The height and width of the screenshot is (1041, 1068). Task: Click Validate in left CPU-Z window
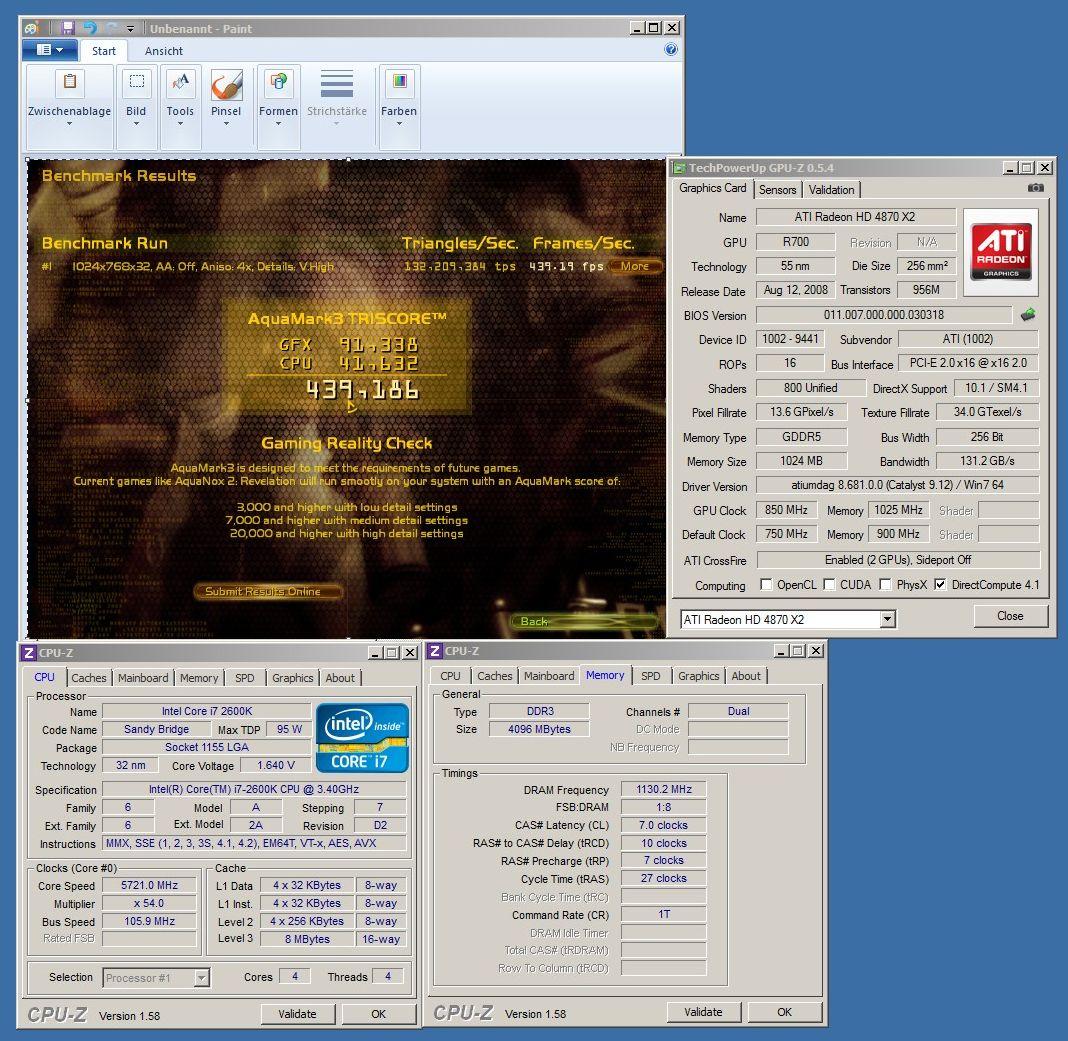point(298,1014)
